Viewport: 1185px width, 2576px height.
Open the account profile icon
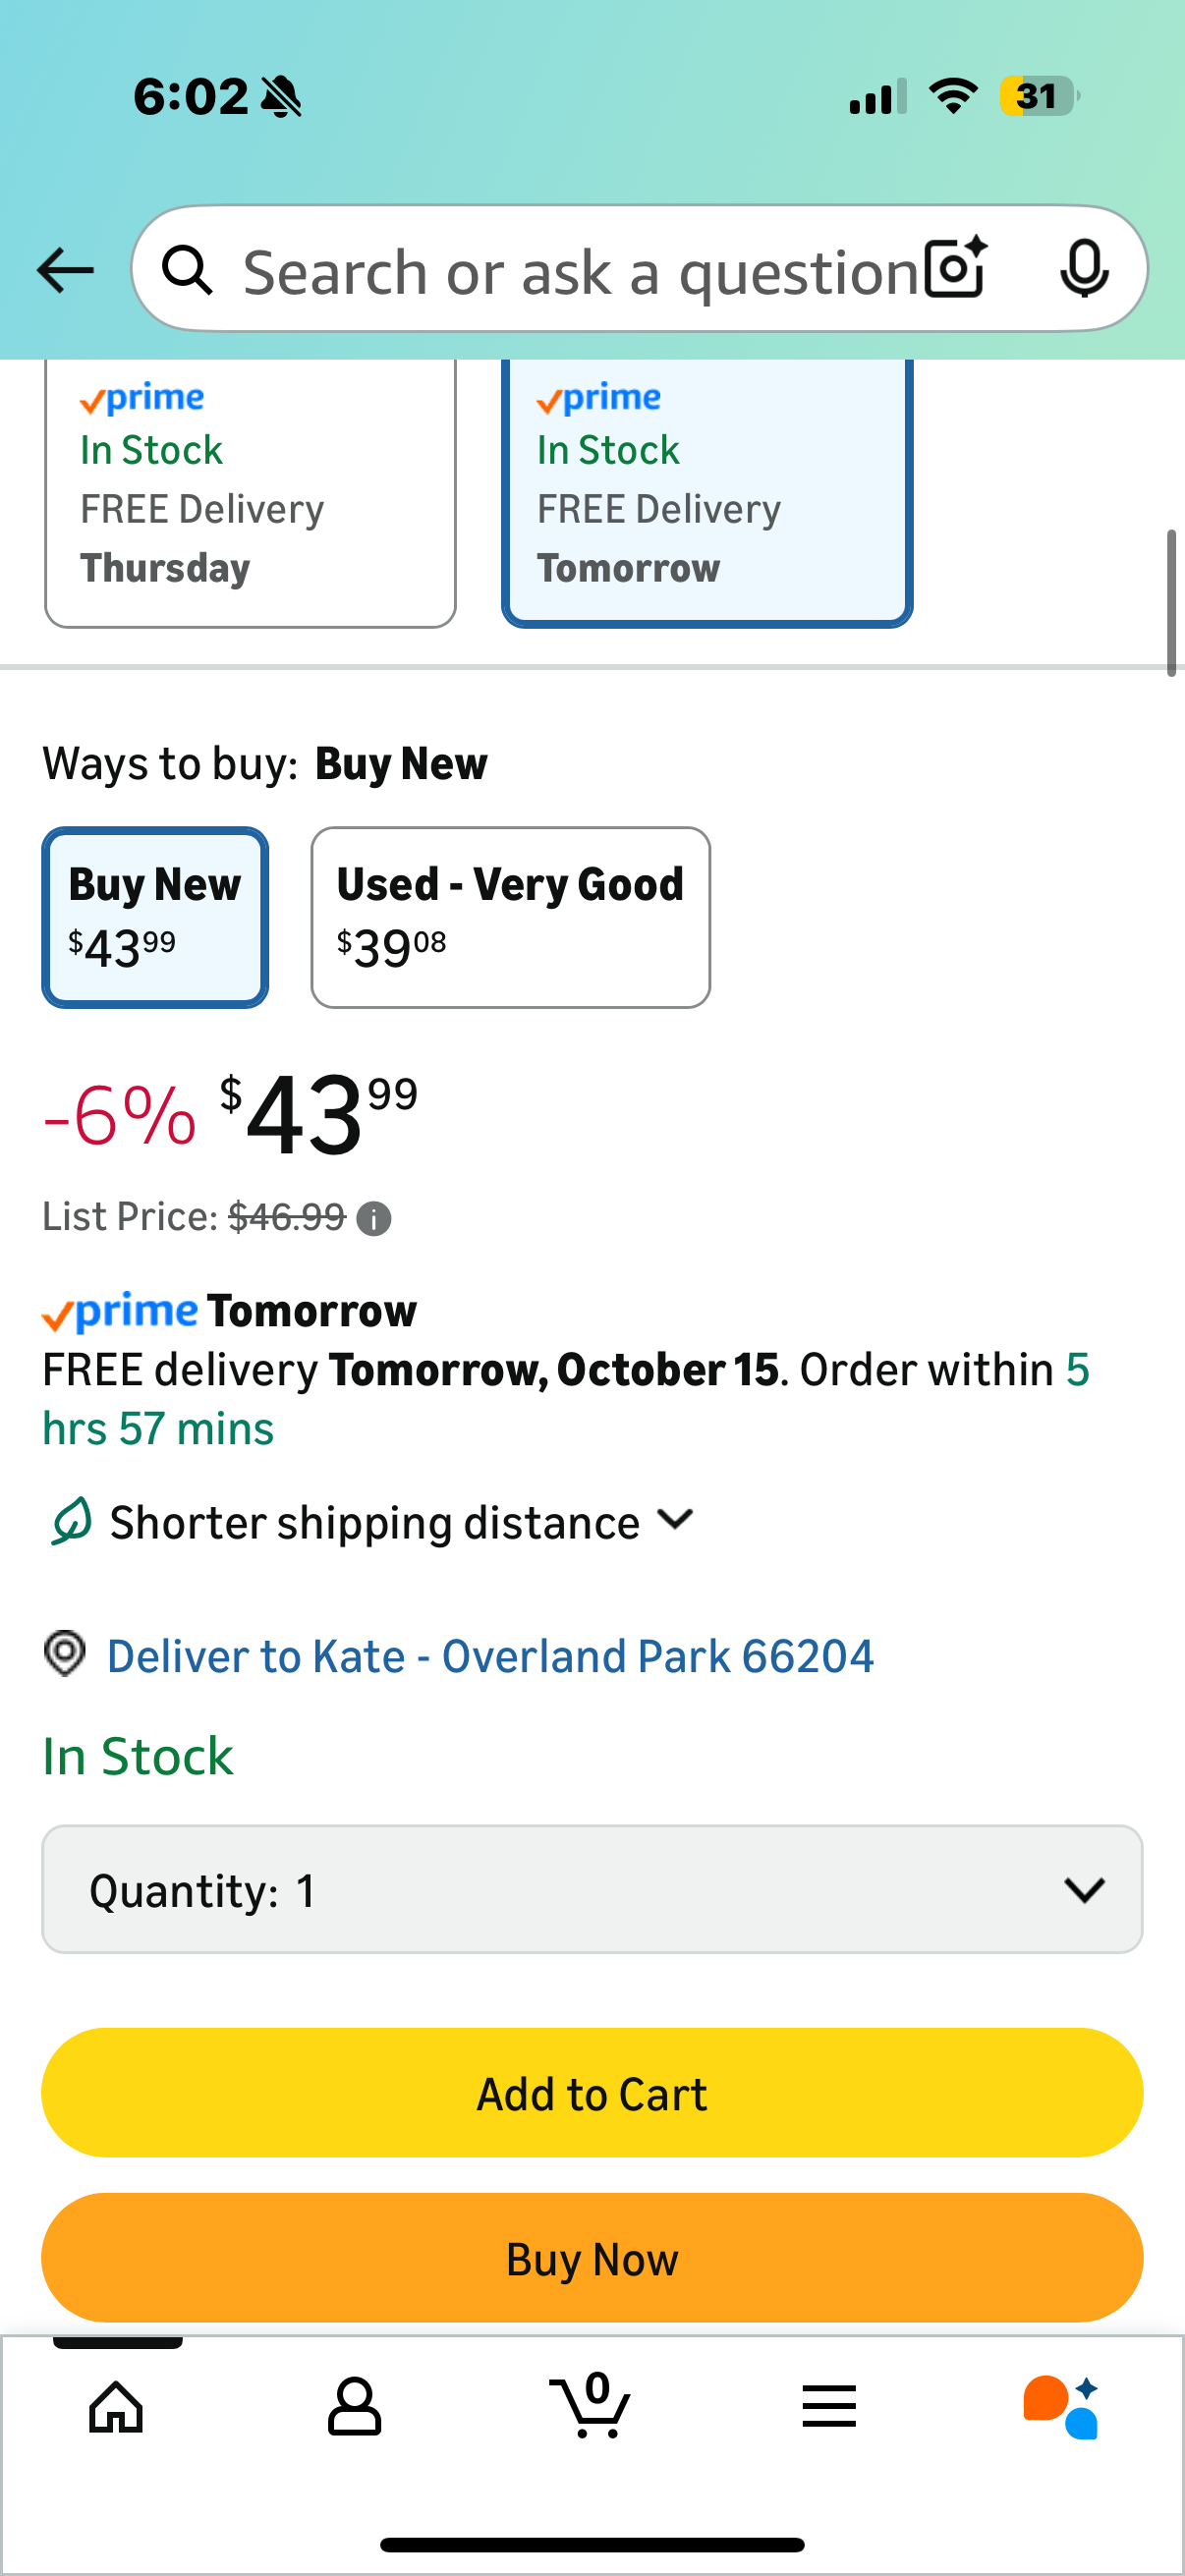pos(354,2406)
